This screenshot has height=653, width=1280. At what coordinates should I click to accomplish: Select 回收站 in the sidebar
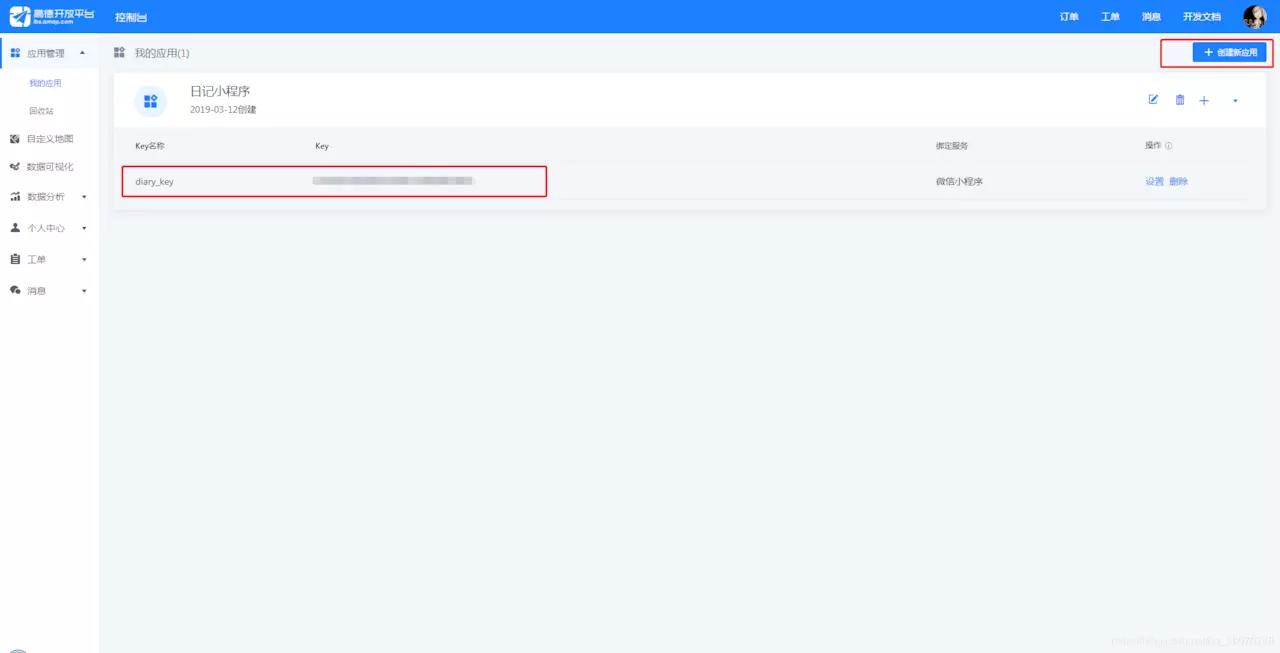pyautogui.click(x=41, y=111)
